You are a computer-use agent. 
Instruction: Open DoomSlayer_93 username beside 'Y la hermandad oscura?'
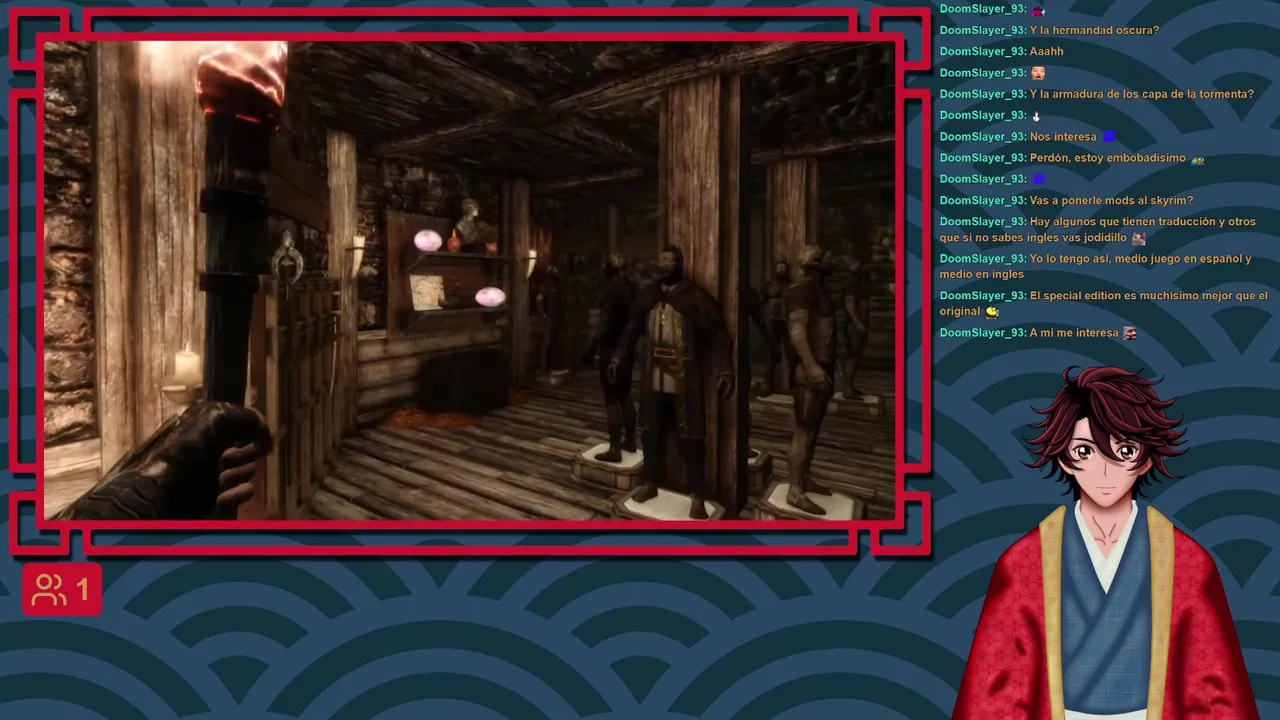[x=983, y=31]
